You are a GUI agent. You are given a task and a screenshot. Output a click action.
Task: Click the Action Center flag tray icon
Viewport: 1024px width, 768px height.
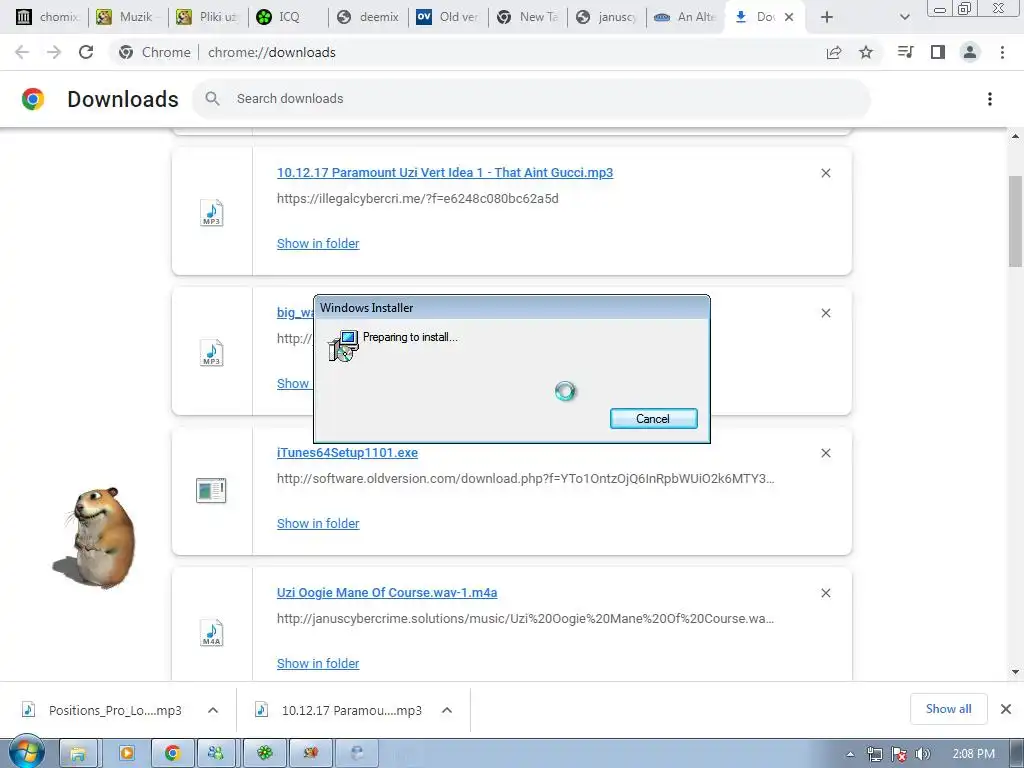(899, 754)
